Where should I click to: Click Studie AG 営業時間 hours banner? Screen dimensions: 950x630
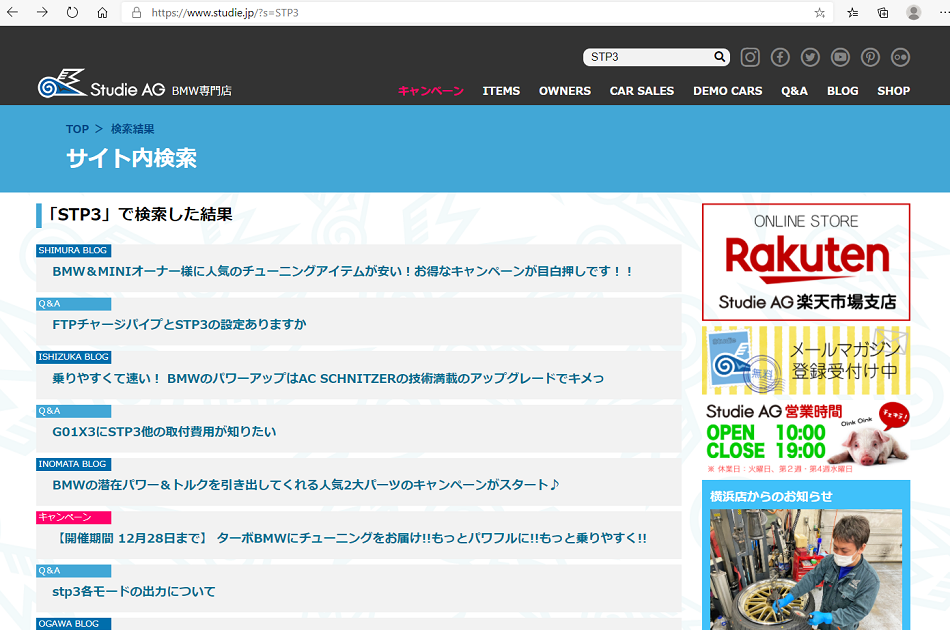pos(806,437)
